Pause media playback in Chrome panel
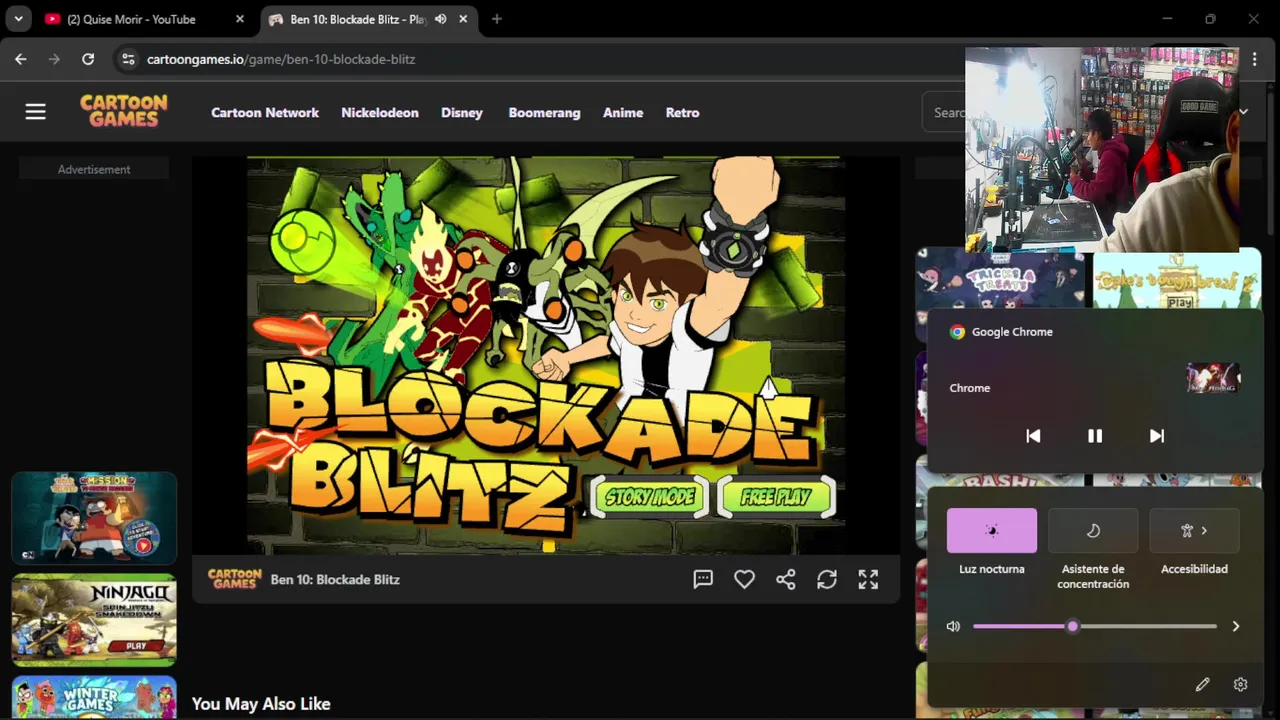Image resolution: width=1280 pixels, height=720 pixels. 1095,436
